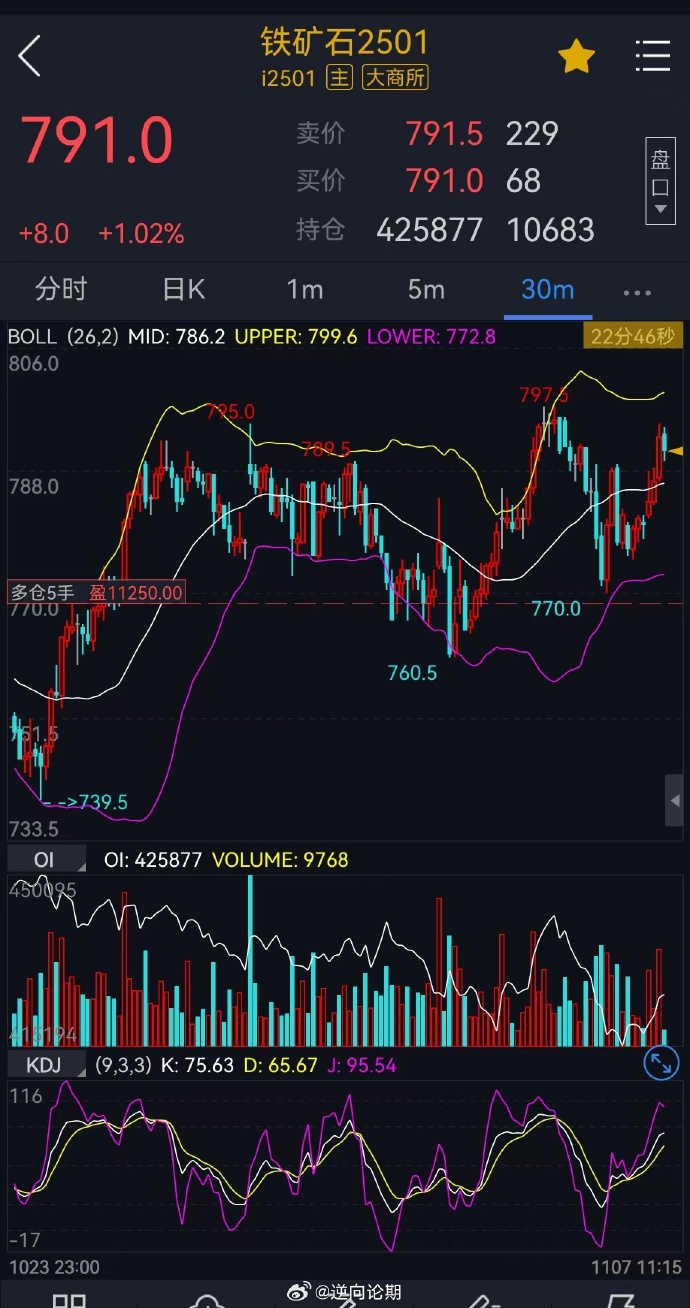690x1308 pixels.
Task: Tap the 739.5 low label on chart
Action: (x=104, y=803)
